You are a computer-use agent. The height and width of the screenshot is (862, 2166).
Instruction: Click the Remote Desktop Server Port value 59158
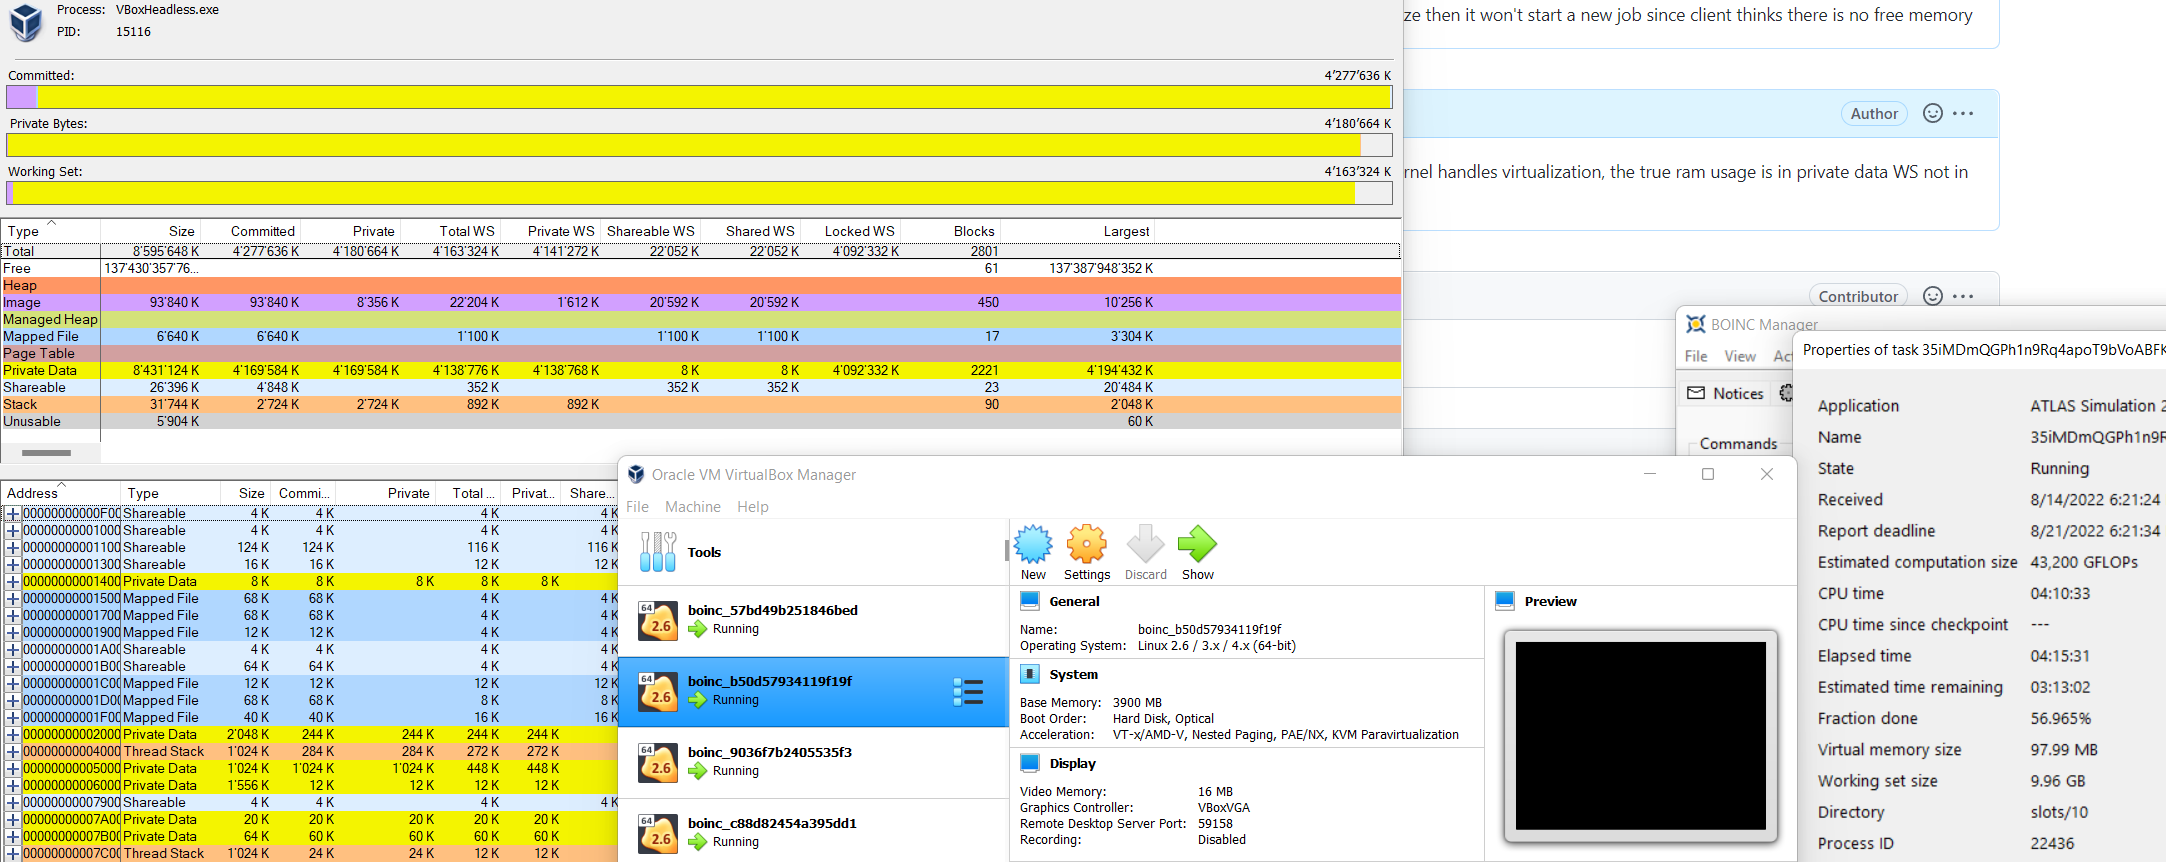[x=1215, y=824]
